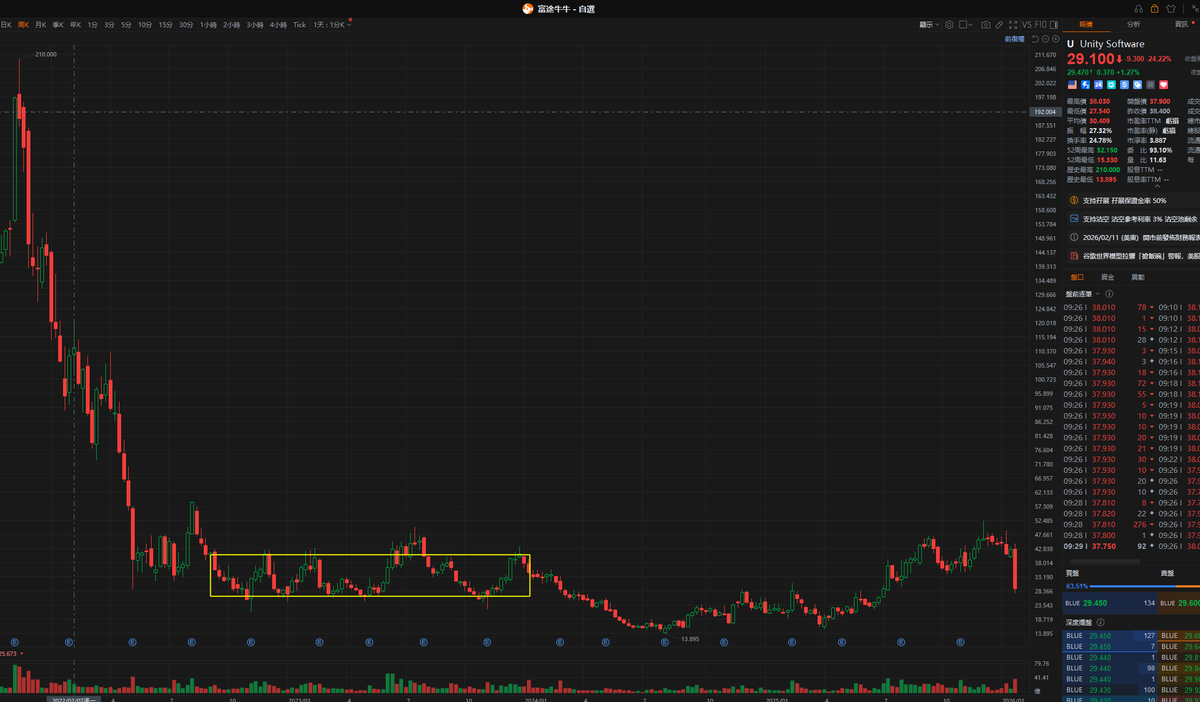The image size is (1200, 702).
Task: Expand the chart layout box dropdown
Action: point(970,24)
